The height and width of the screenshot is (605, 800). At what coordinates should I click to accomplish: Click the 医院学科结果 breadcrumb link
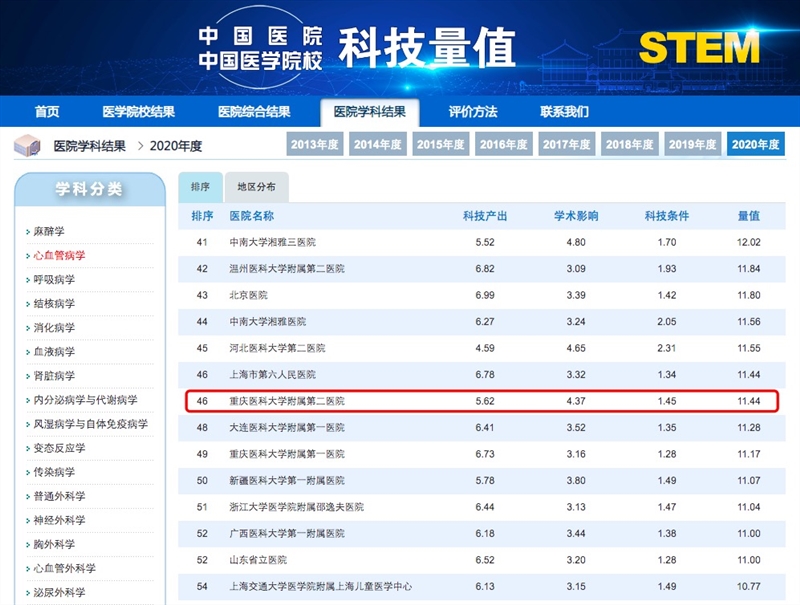pos(90,146)
